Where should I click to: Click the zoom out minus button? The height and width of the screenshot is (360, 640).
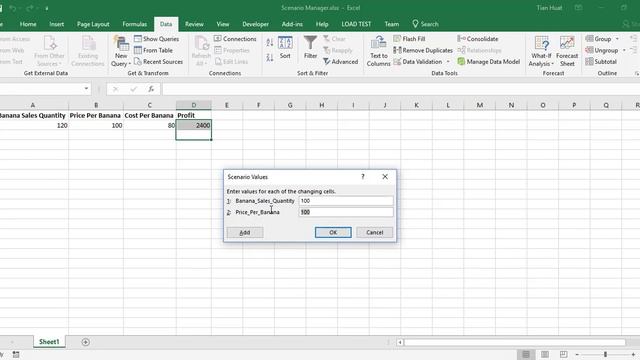(x=577, y=354)
